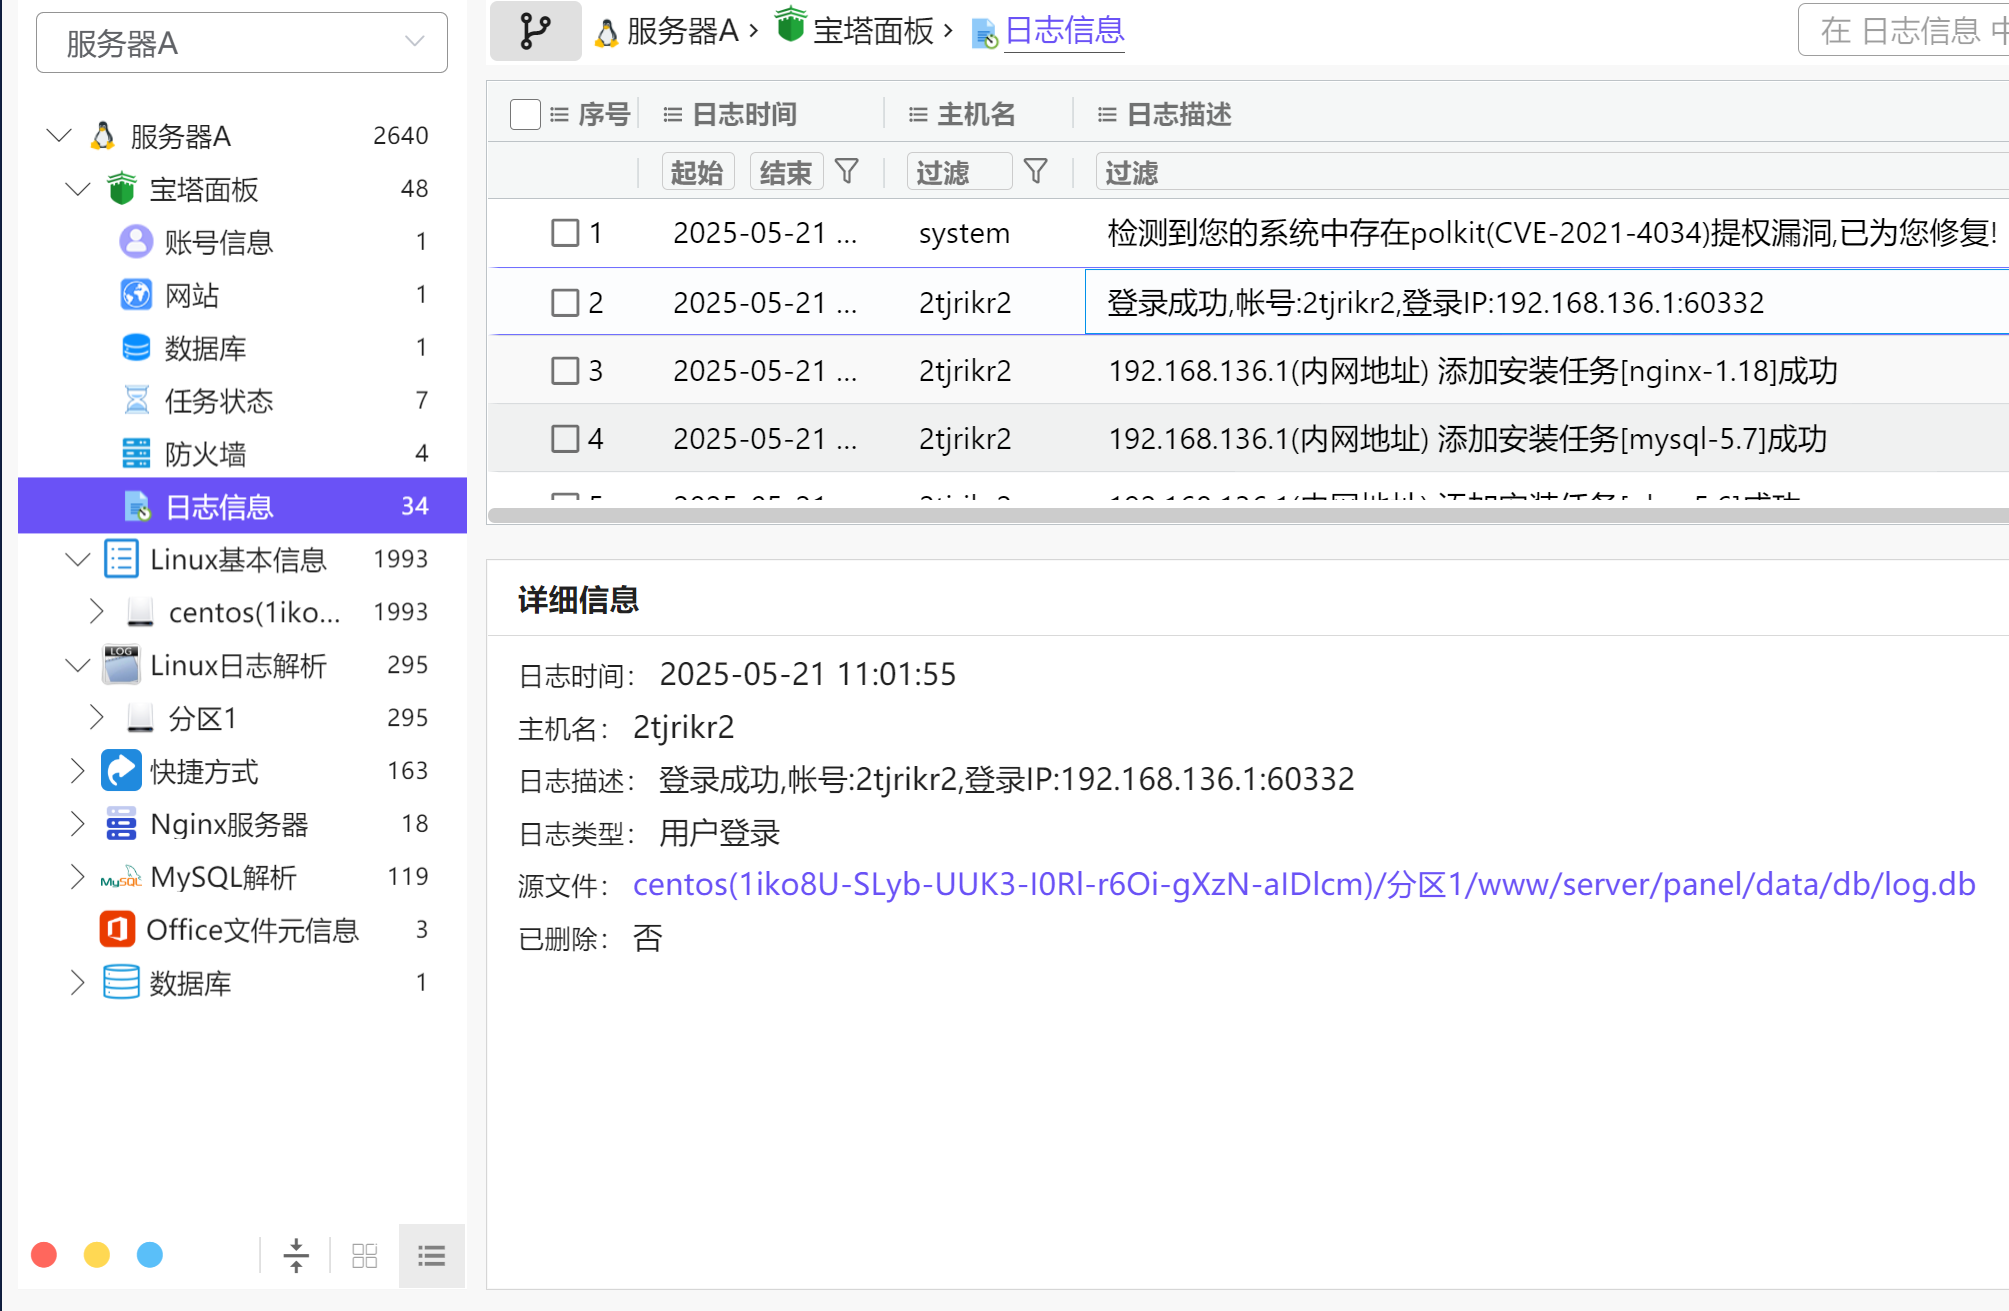The width and height of the screenshot is (2009, 1311).
Task: Click 宝塔面板 in the breadcrumb path
Action: point(872,31)
